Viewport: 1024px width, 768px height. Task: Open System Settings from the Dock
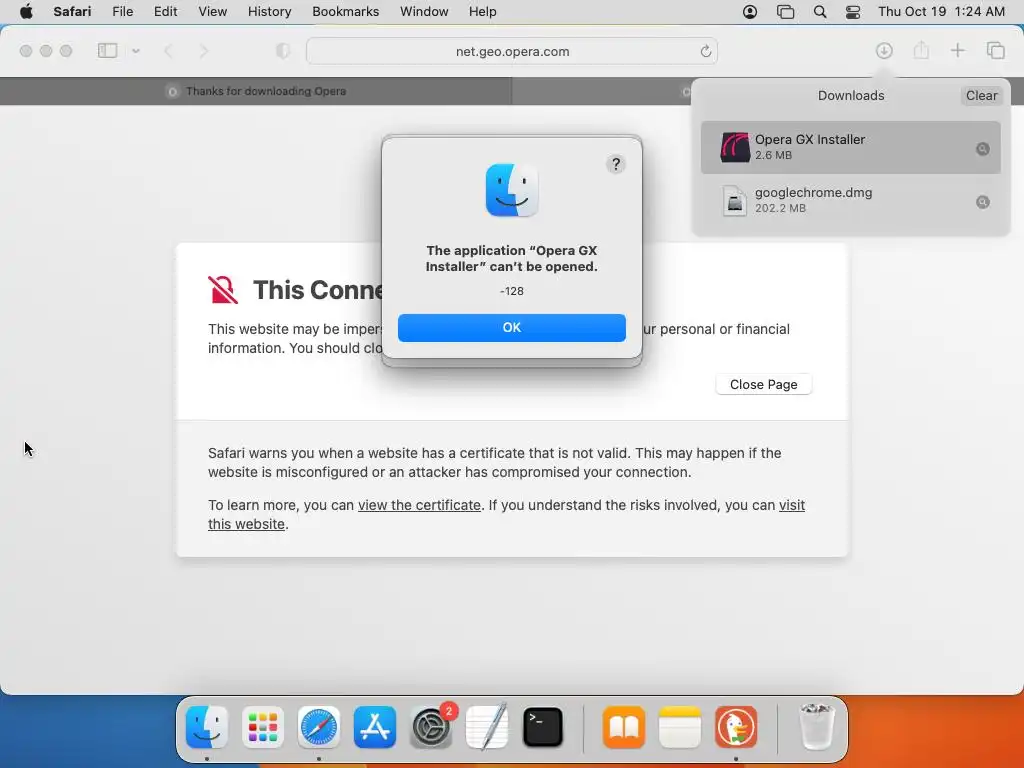(431, 727)
